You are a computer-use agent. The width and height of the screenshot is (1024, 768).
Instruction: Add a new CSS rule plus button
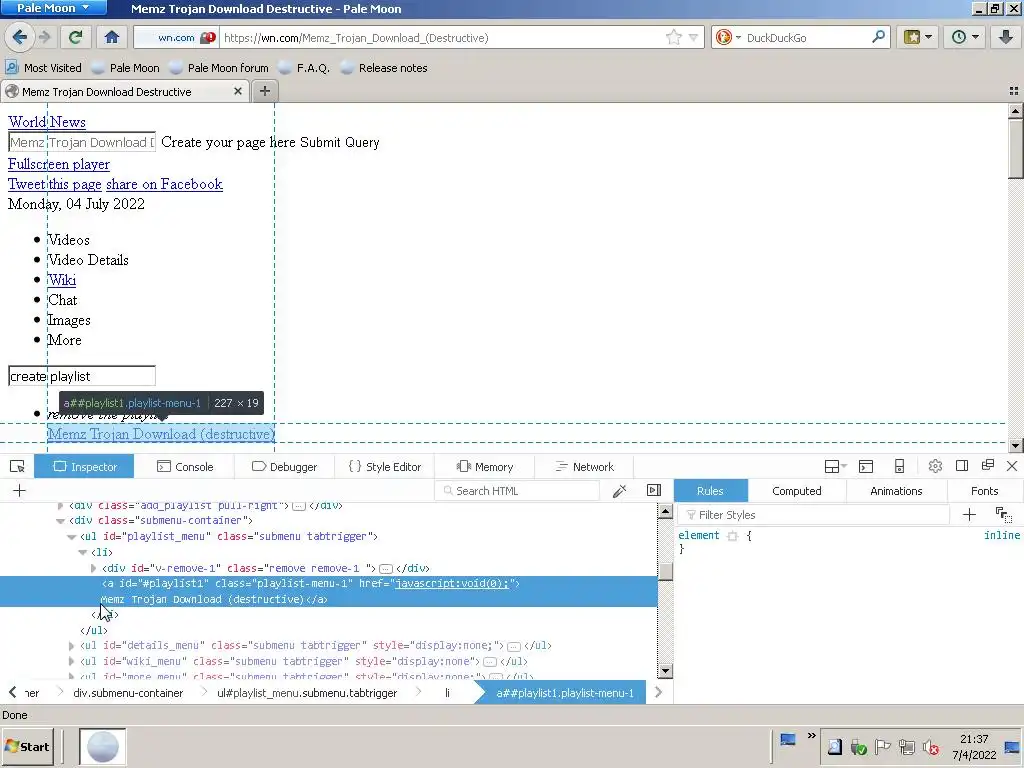coord(969,515)
